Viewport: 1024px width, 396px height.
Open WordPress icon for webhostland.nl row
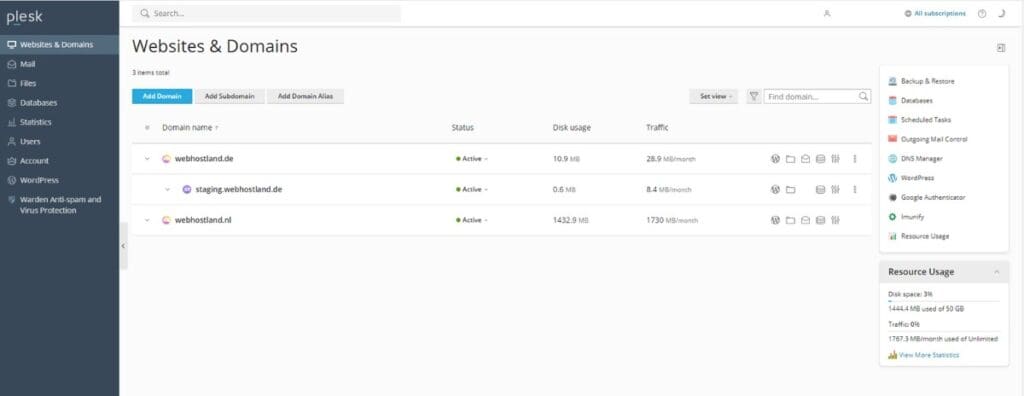(775, 220)
